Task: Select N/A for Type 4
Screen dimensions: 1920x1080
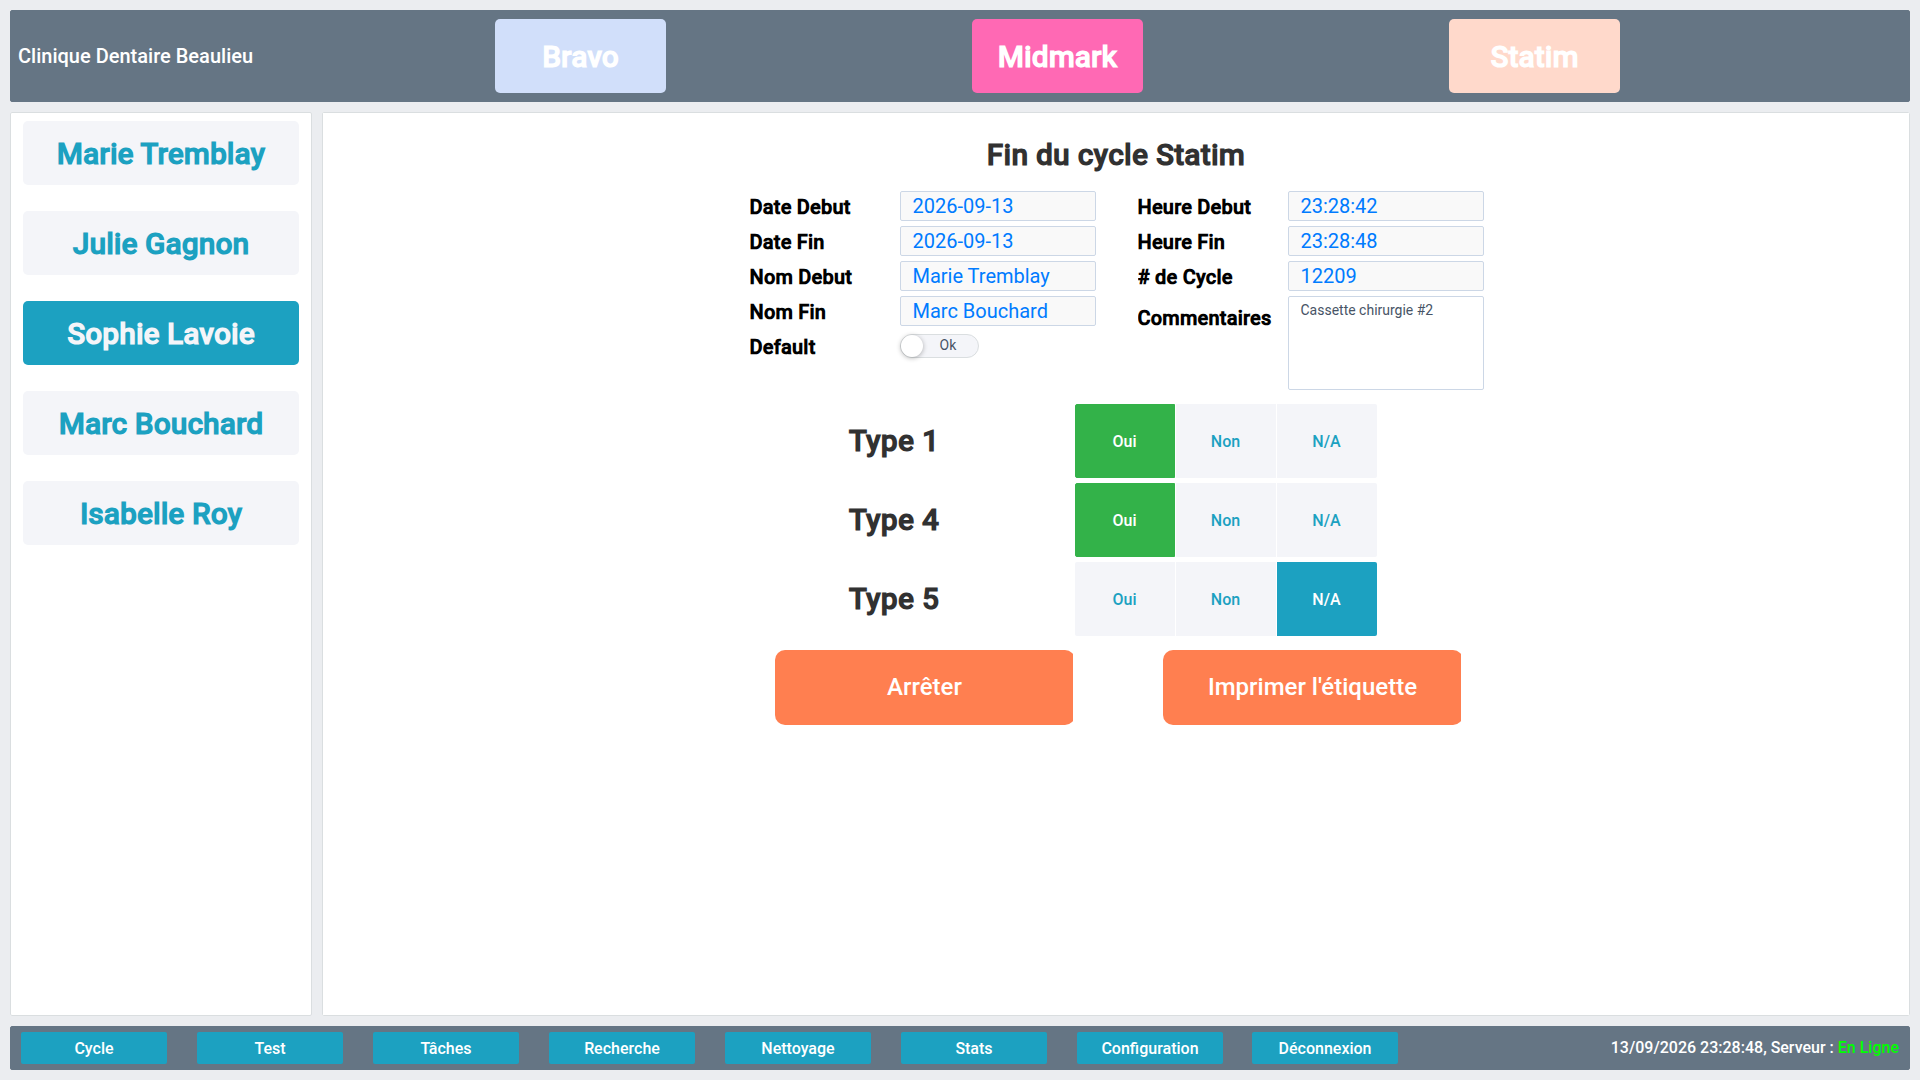Action: tap(1327, 520)
